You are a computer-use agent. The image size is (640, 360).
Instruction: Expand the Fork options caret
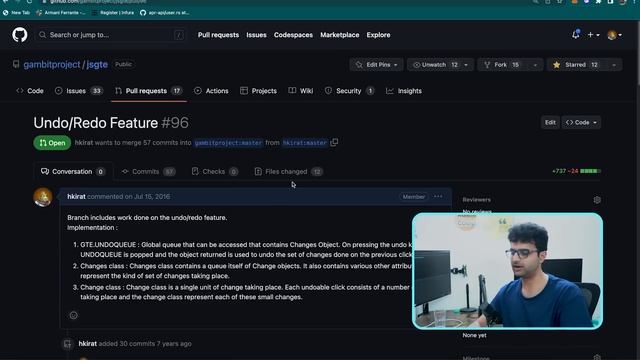[x=535, y=65]
